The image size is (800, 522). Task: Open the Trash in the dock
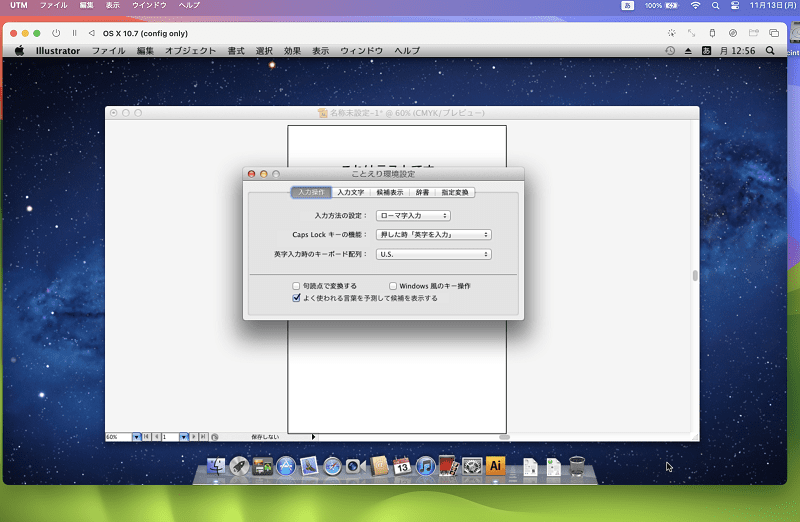click(577, 466)
